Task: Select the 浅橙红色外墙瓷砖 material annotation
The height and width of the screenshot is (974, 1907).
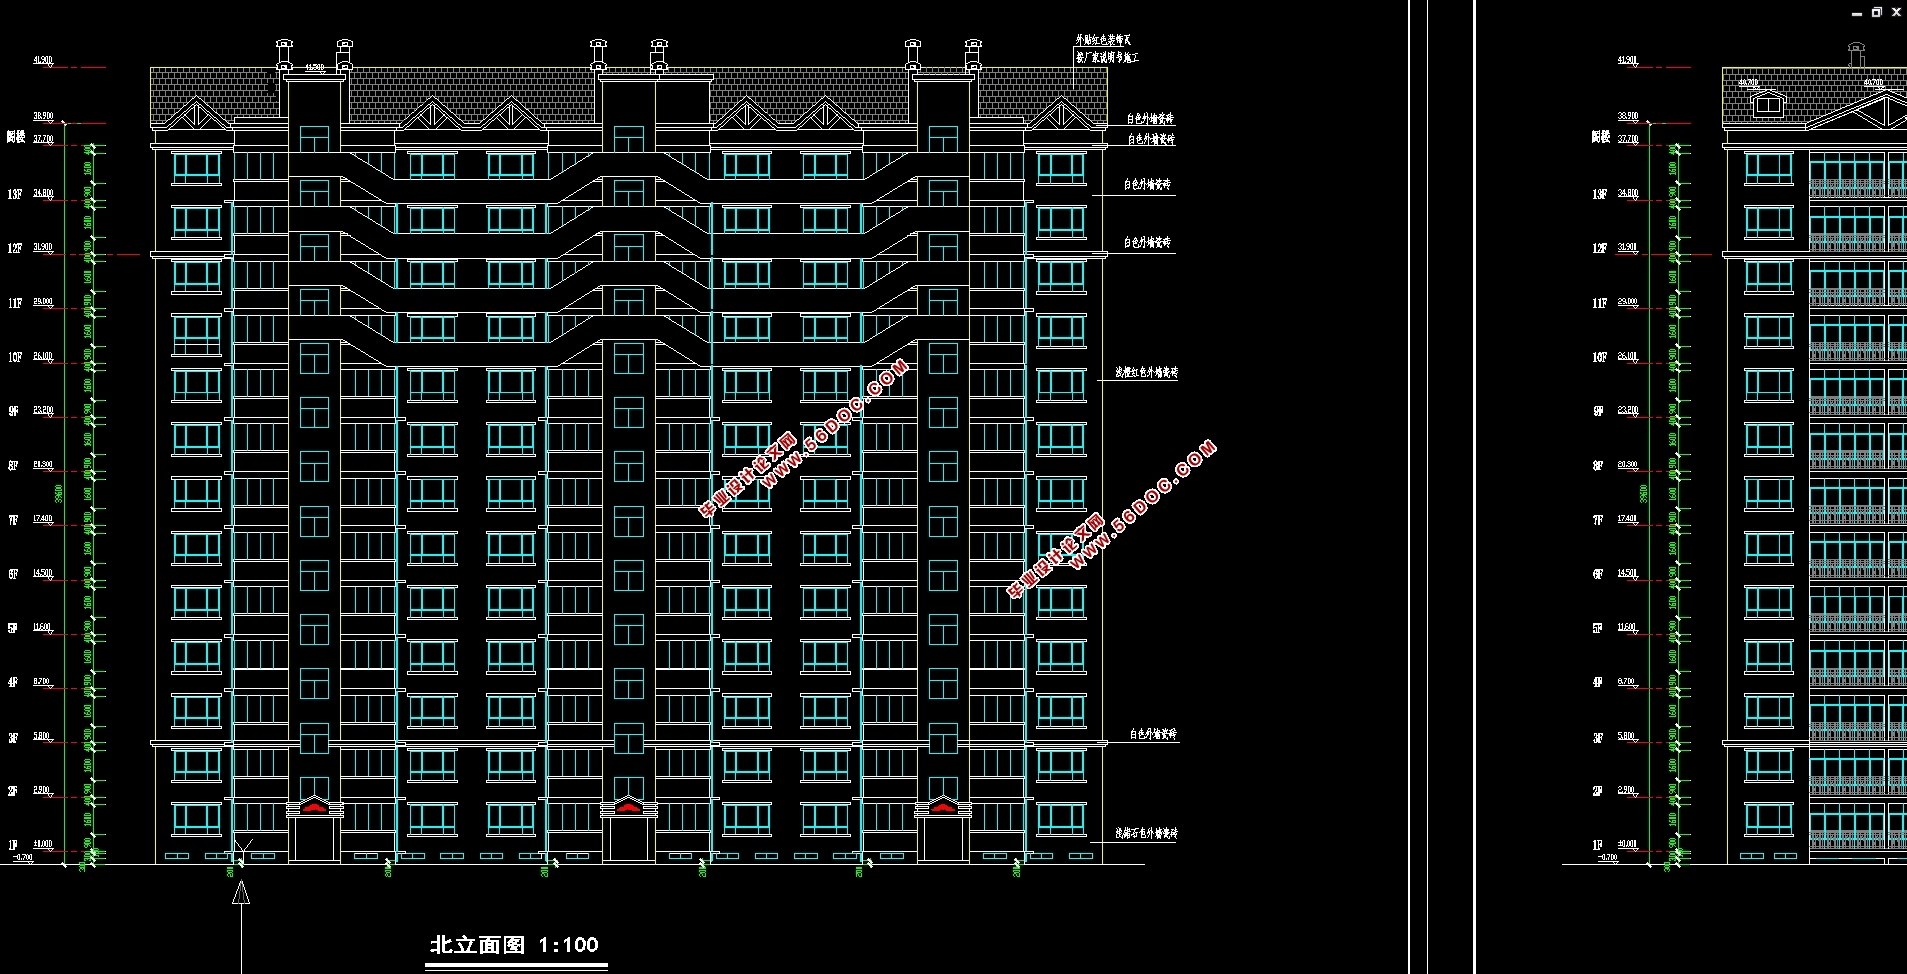Action: pyautogui.click(x=1146, y=372)
